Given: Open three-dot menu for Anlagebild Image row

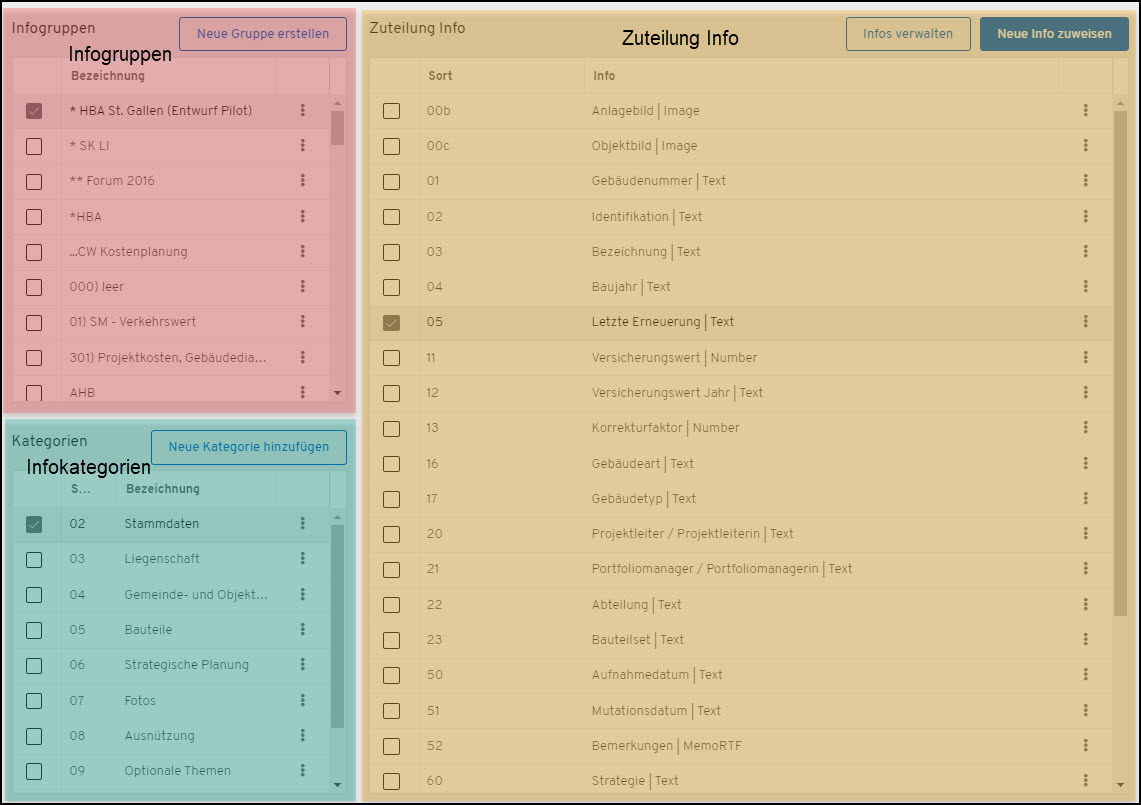Looking at the screenshot, I should 1085,111.
